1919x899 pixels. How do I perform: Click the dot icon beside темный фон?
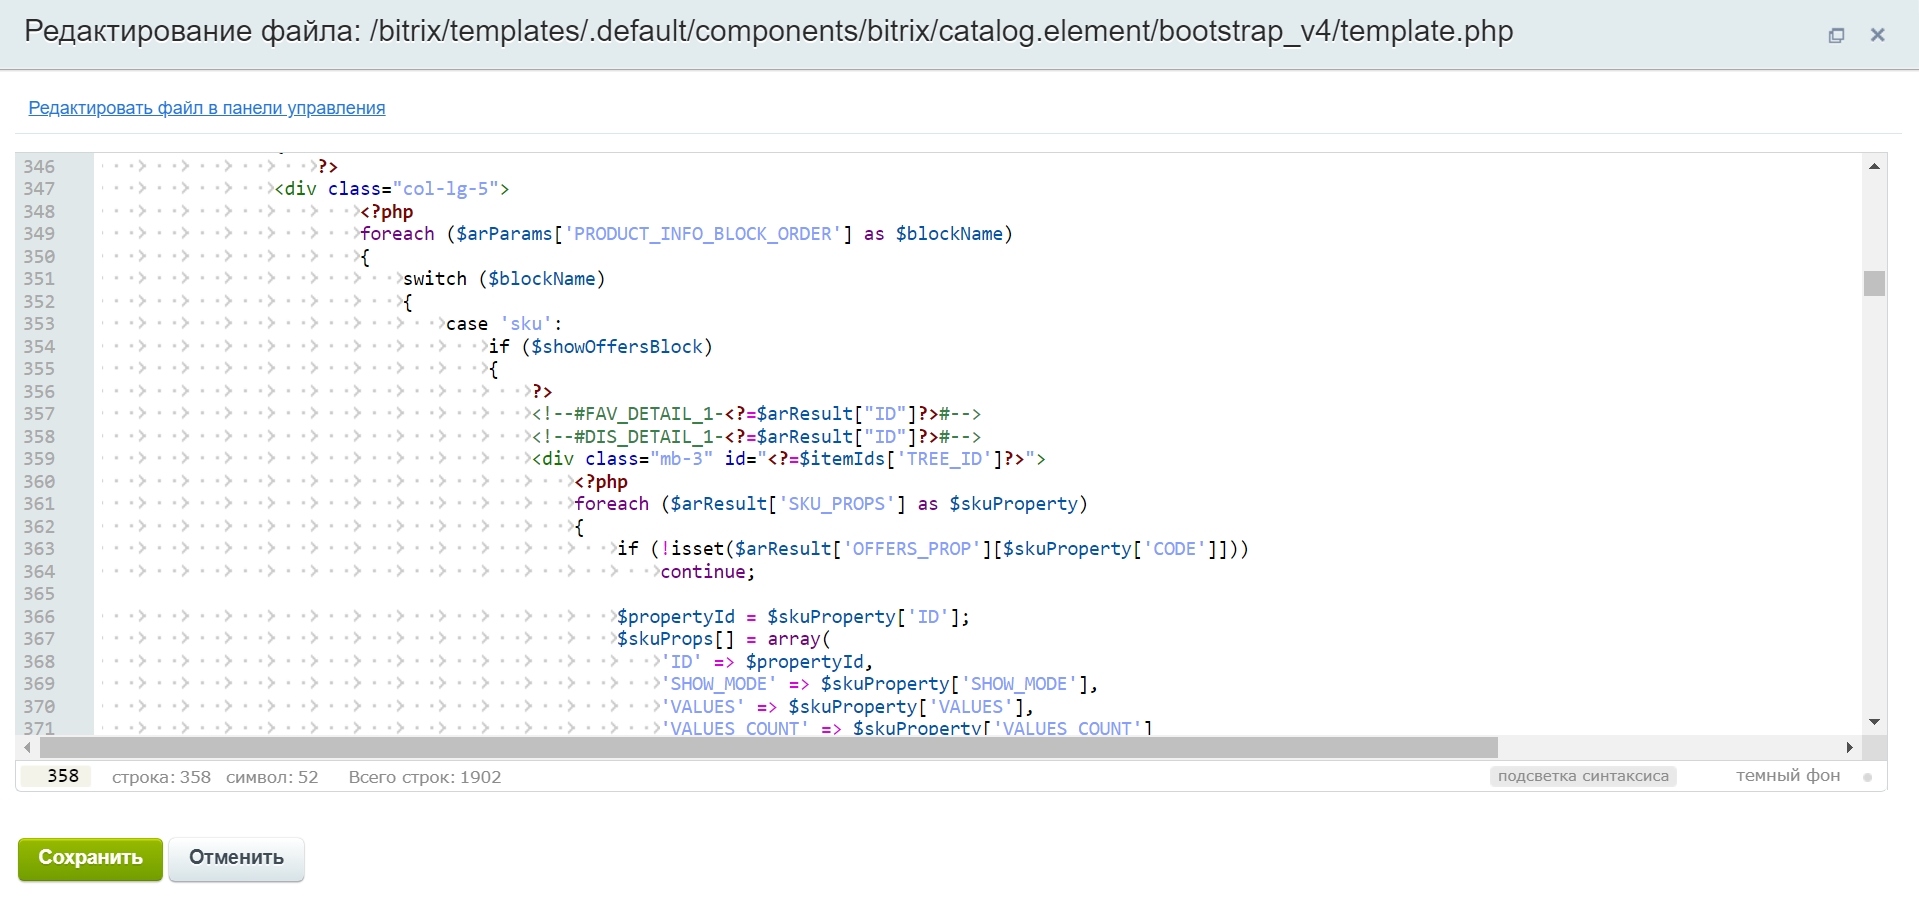point(1867,777)
